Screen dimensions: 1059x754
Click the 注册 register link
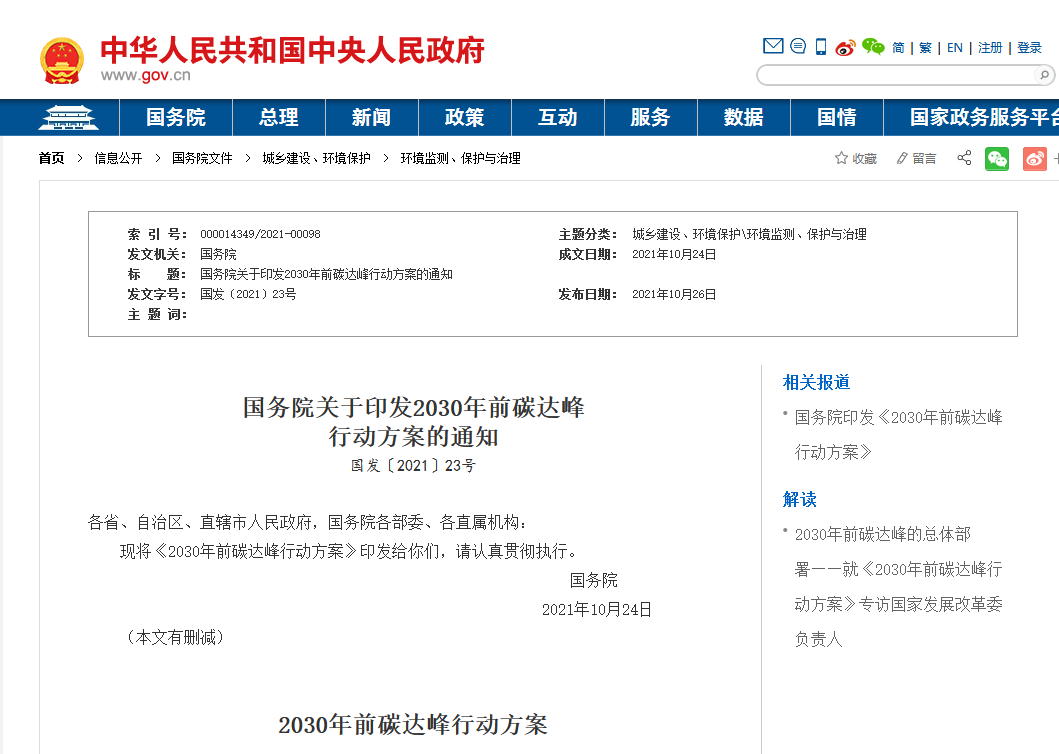coord(990,47)
